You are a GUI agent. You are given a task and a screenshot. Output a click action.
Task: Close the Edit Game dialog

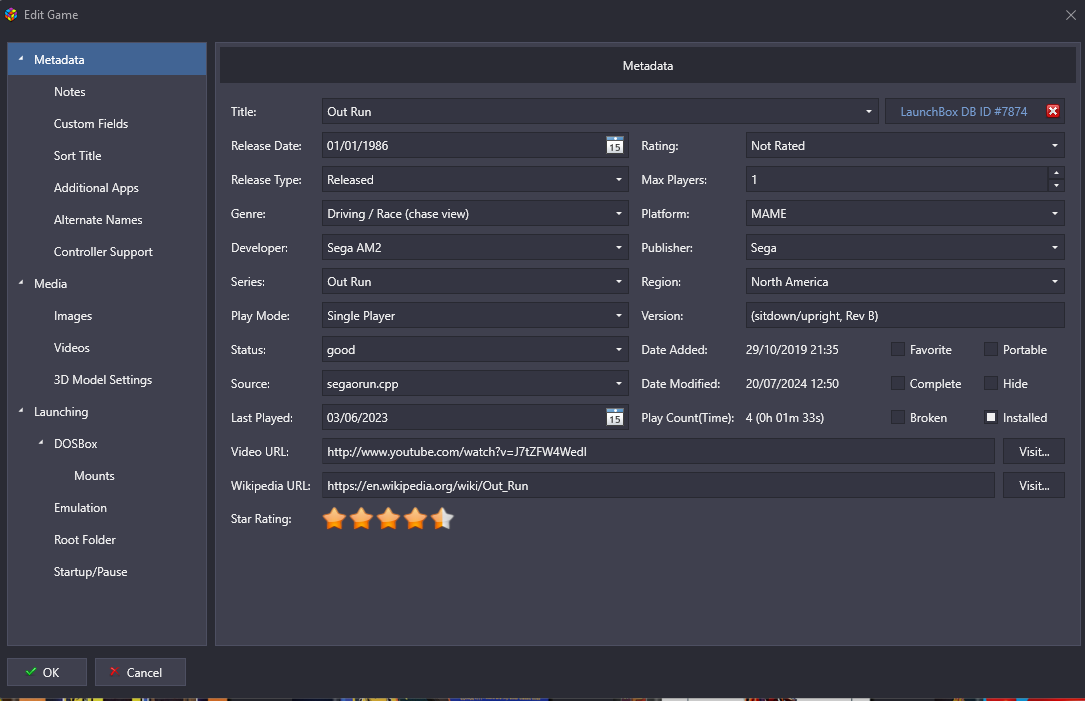point(1070,15)
